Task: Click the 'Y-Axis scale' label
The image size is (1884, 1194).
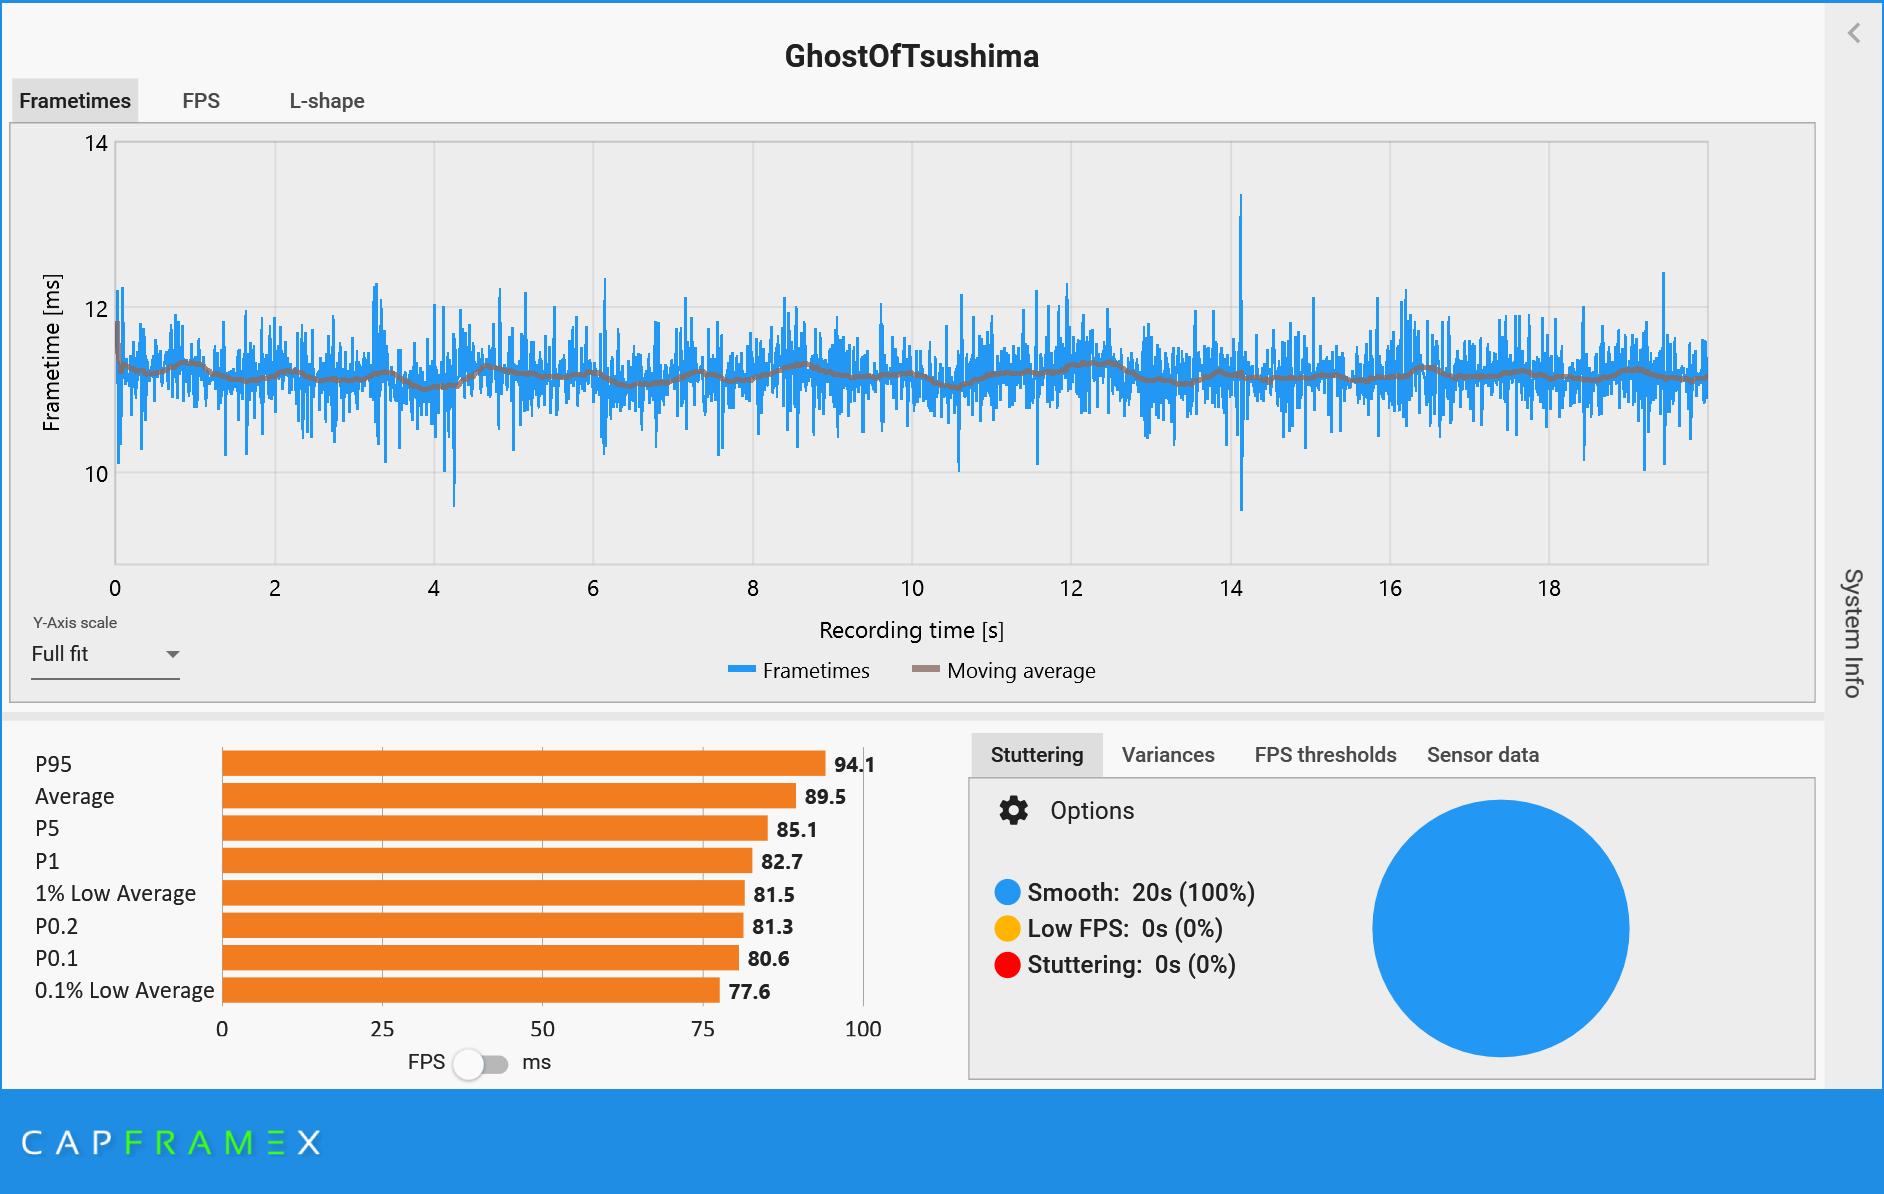Action: [x=75, y=623]
